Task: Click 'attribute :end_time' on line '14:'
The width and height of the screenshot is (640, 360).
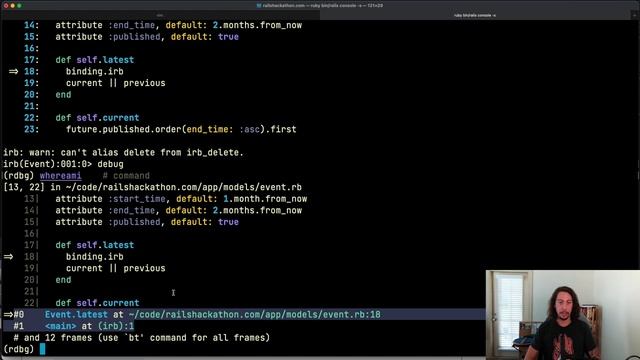Action: pyautogui.click(x=105, y=25)
